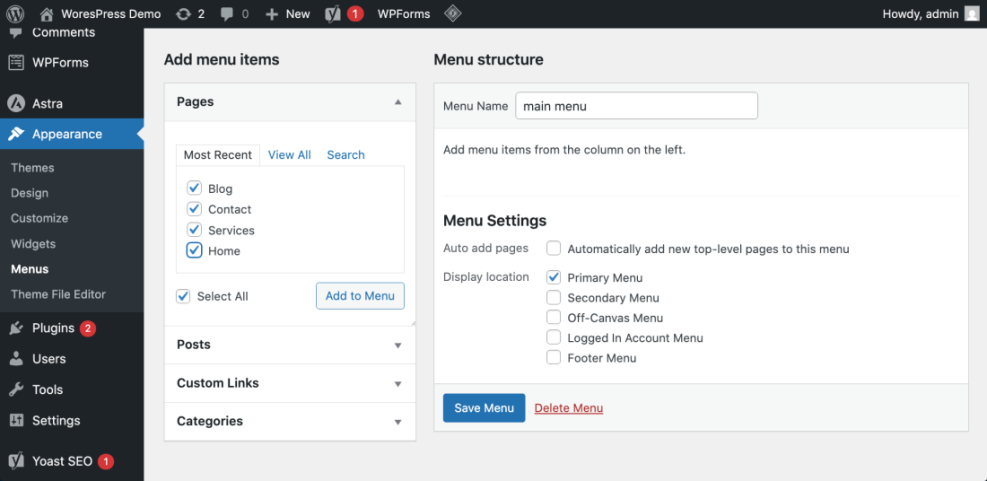This screenshot has width=987, height=481.
Task: Open the WoresPress Demo site link
Action: click(x=111, y=14)
